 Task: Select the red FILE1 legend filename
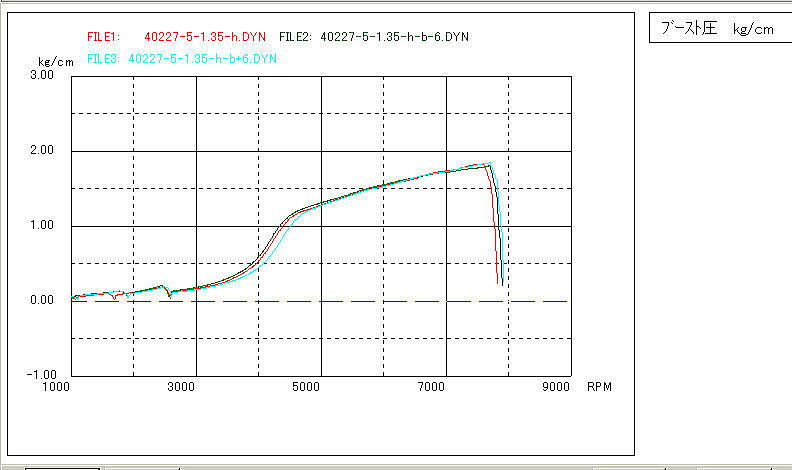(x=205, y=37)
